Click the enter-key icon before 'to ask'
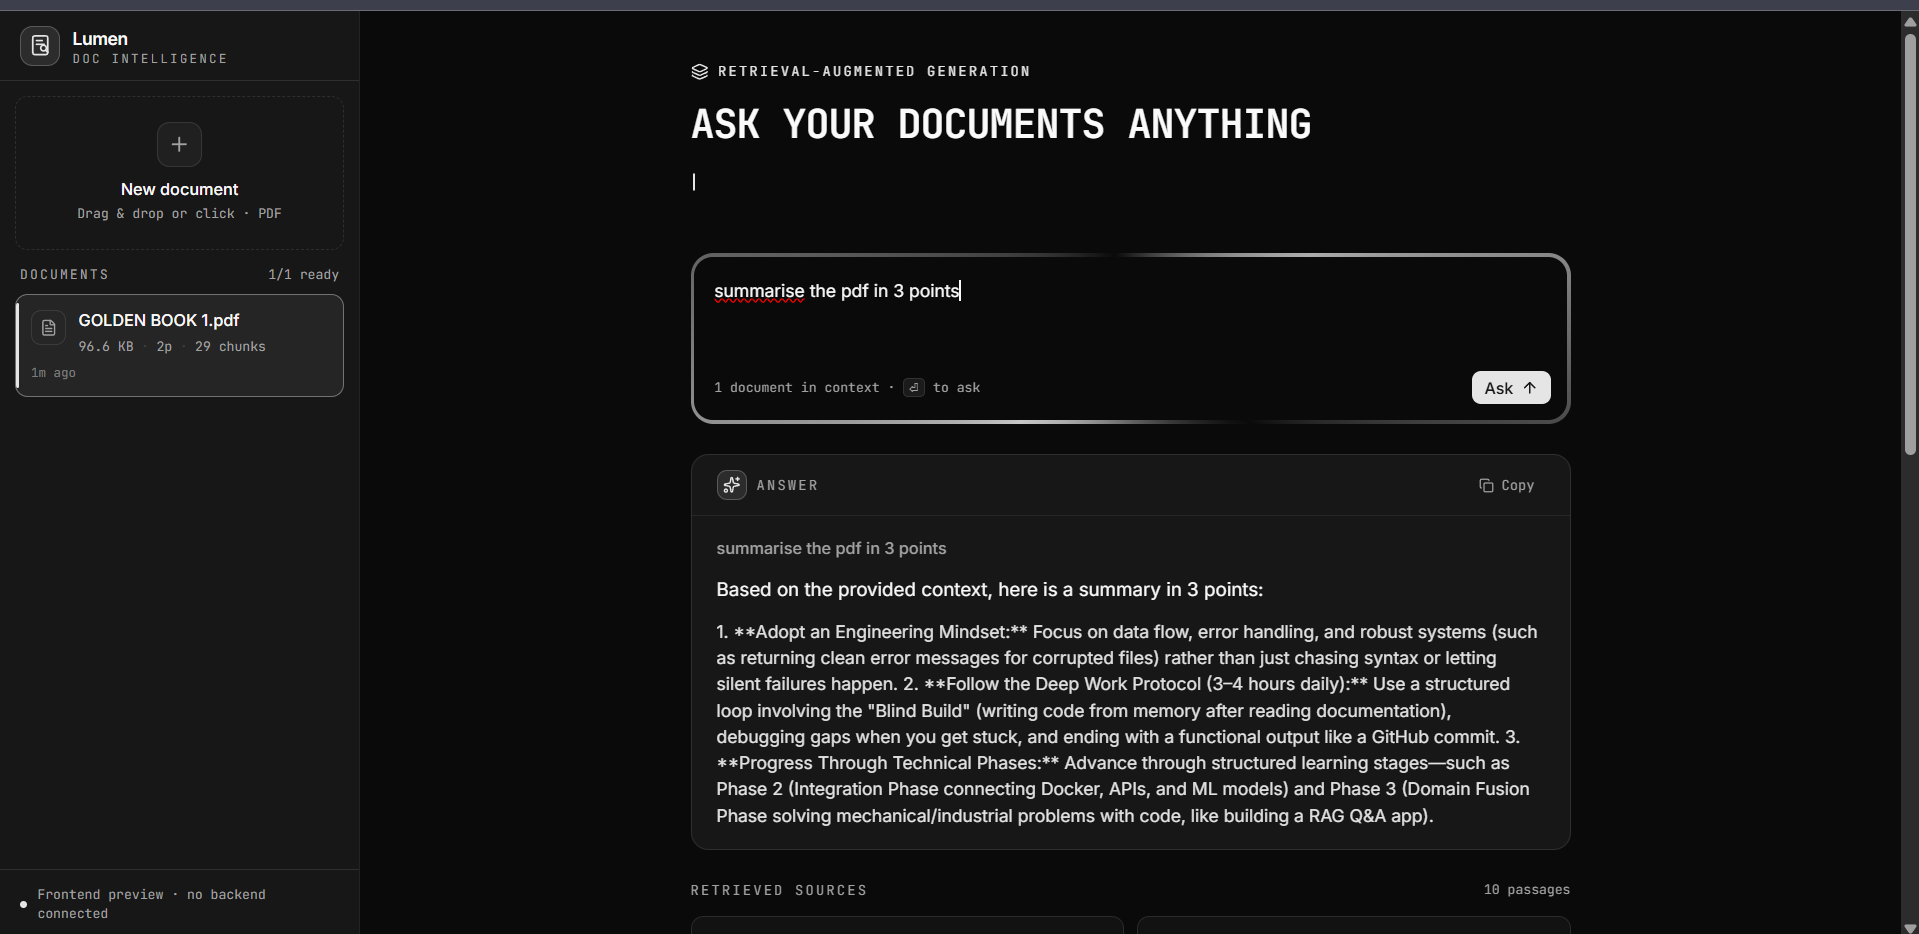This screenshot has width=1919, height=934. [x=914, y=388]
